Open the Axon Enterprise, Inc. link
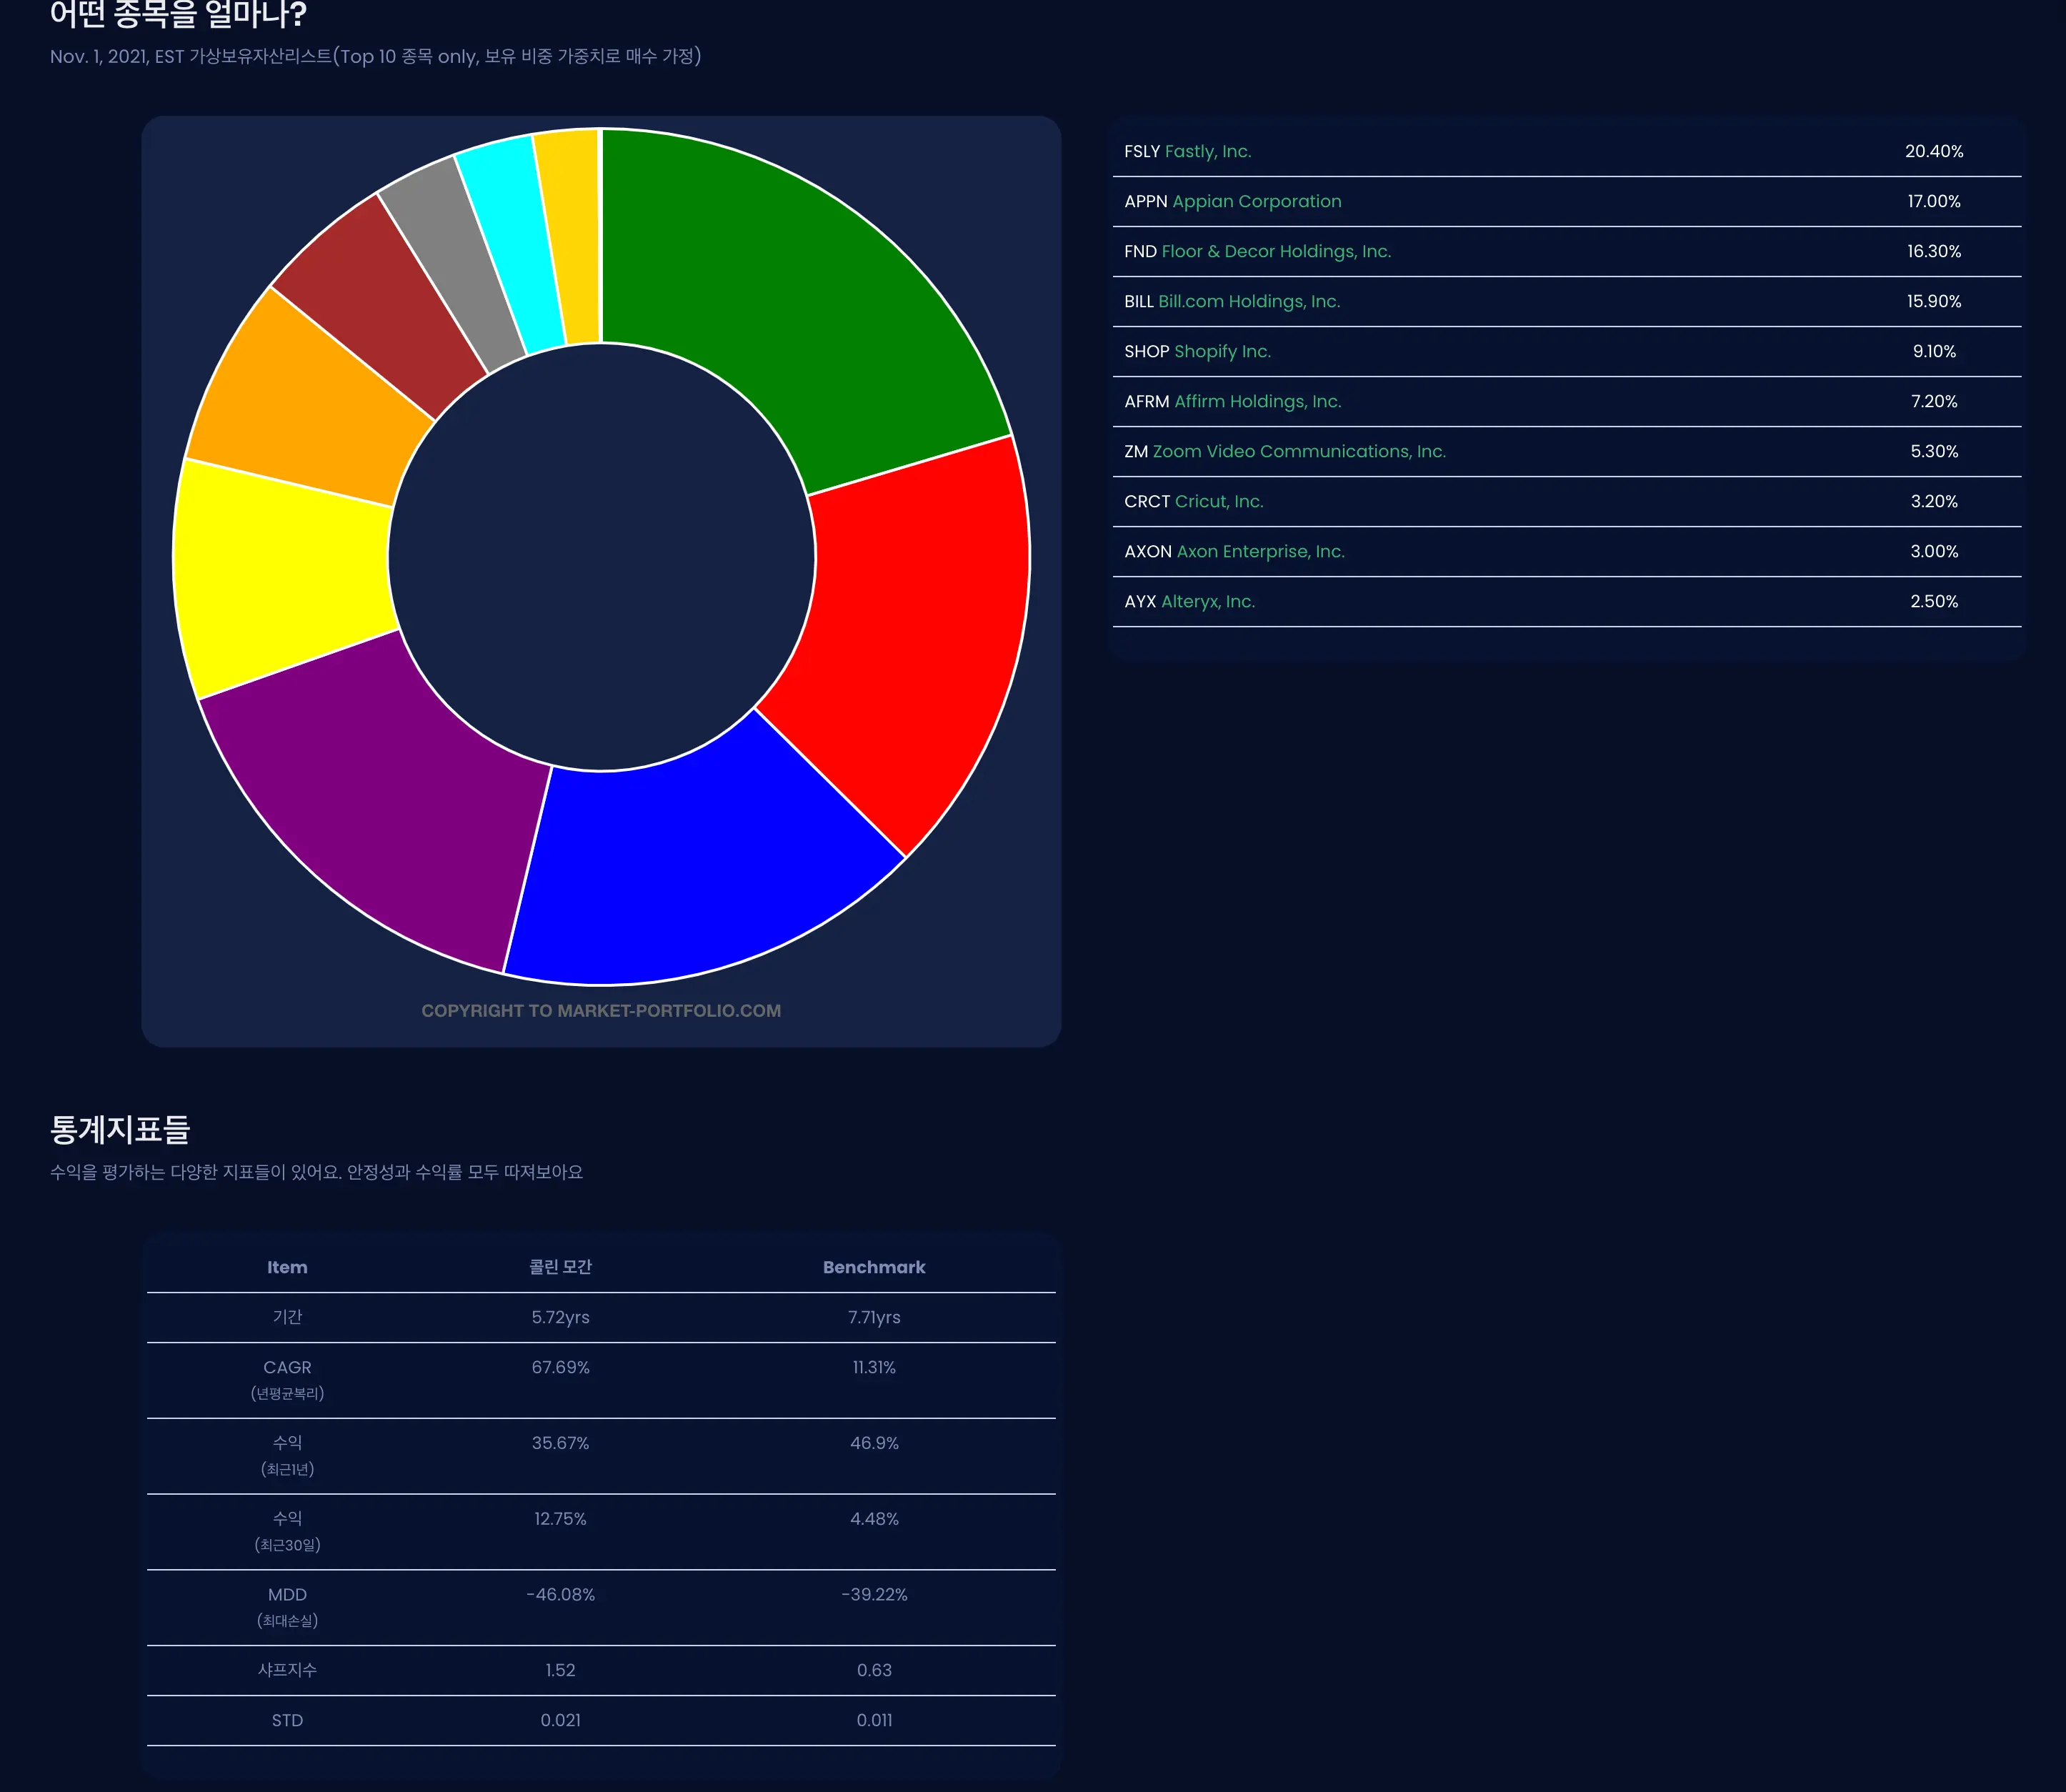Viewport: 2066px width, 1792px height. [x=1260, y=551]
